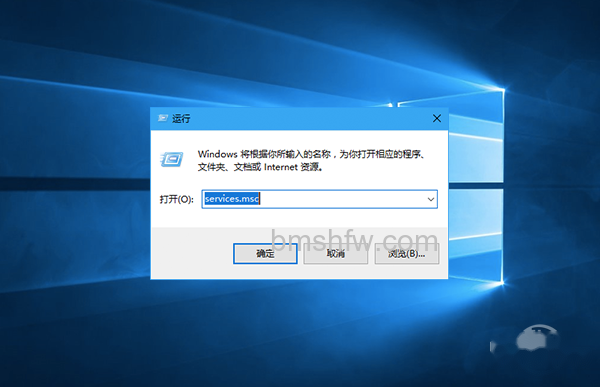Screen dimensions: 600x387
Task: Click the 确定 button
Action: pos(265,253)
